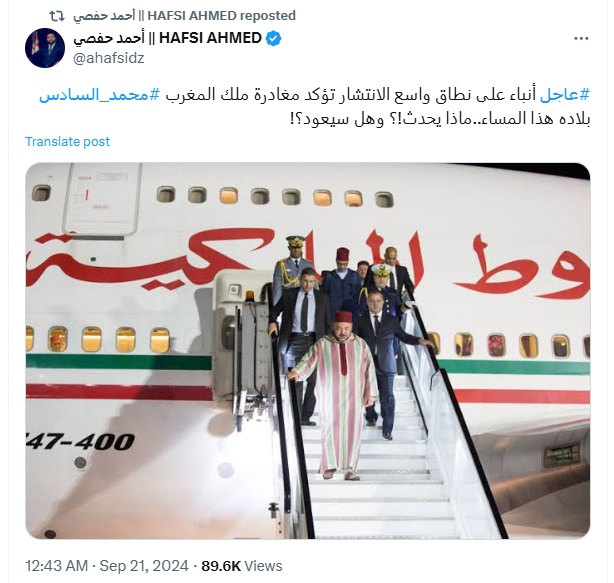Click the 89.6K Views counter

242,566
